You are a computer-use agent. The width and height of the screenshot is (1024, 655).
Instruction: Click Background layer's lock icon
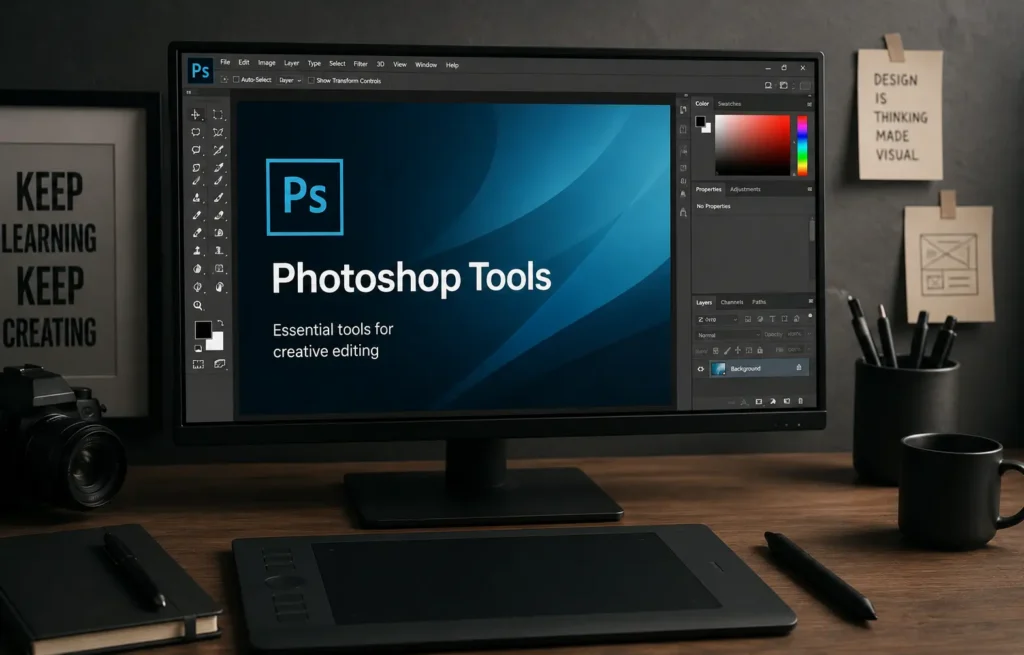[799, 368]
